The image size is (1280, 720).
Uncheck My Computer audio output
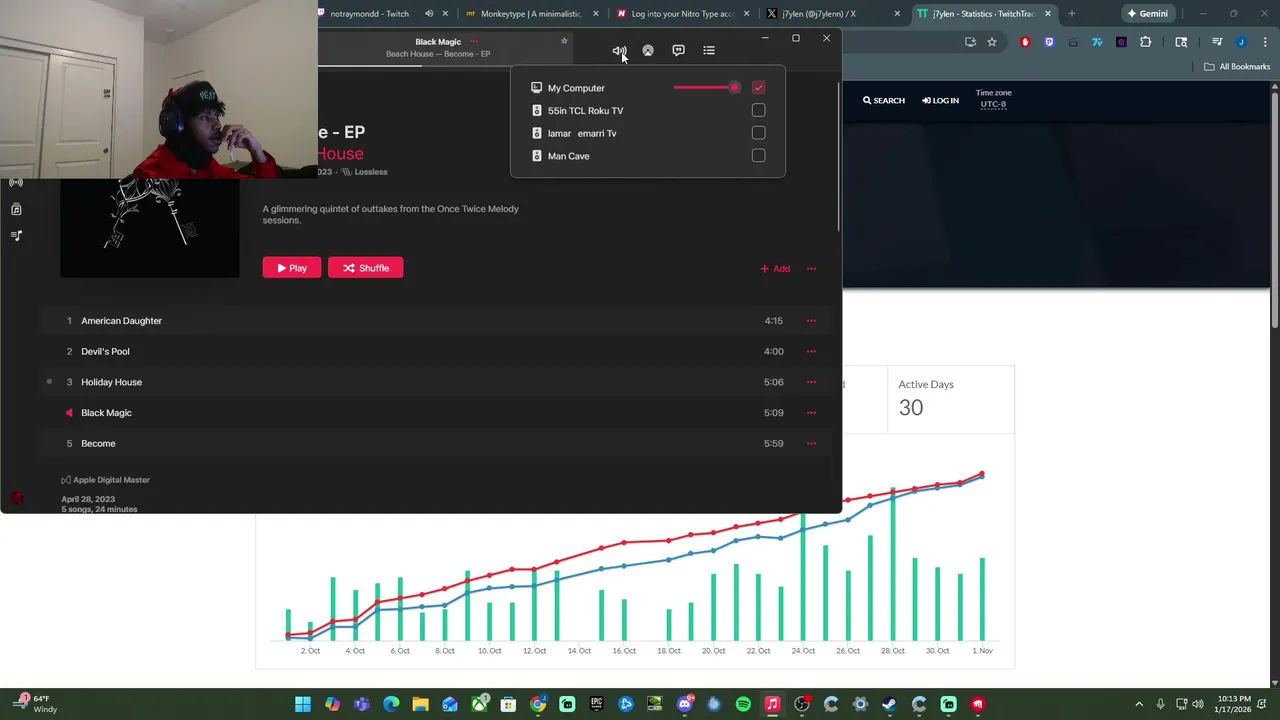tap(758, 88)
